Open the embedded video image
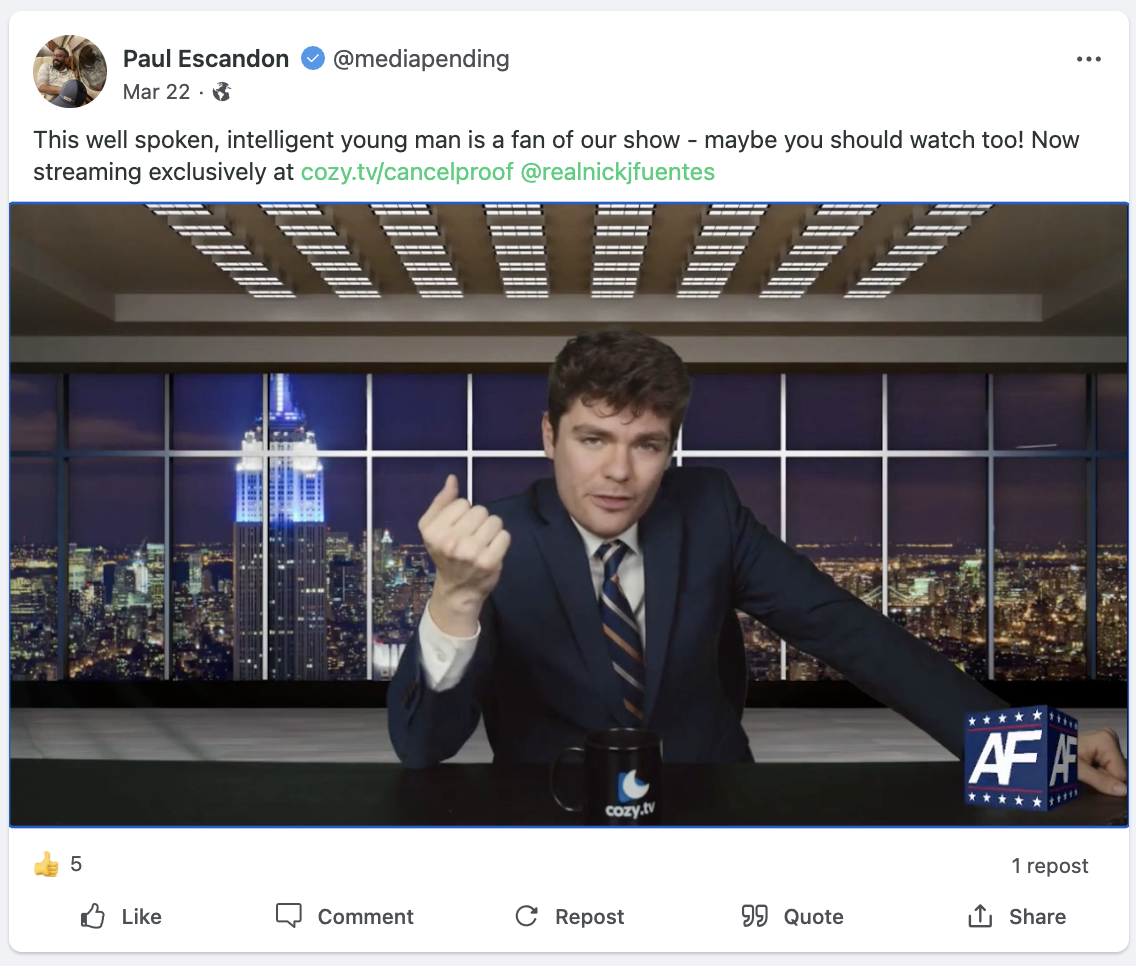The image size is (1136, 966). click(569, 515)
